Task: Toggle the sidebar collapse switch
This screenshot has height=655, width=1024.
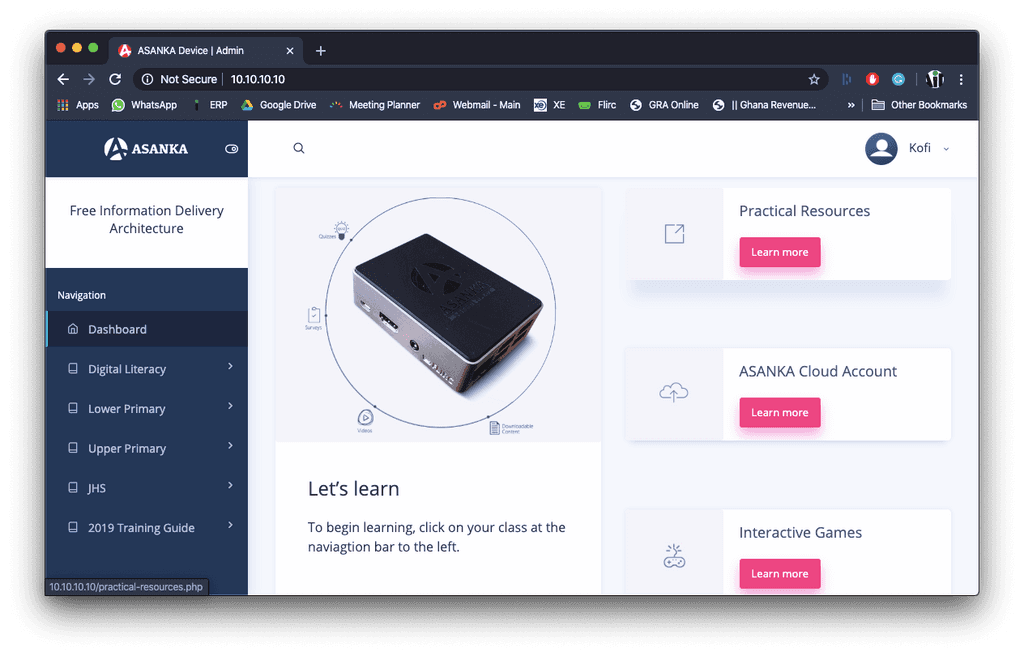Action: tap(232, 149)
